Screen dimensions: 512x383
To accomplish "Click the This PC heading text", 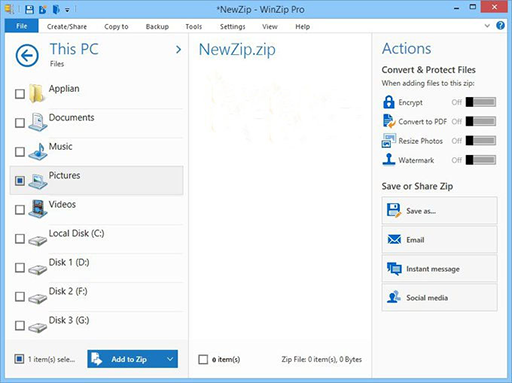I will 74,49.
